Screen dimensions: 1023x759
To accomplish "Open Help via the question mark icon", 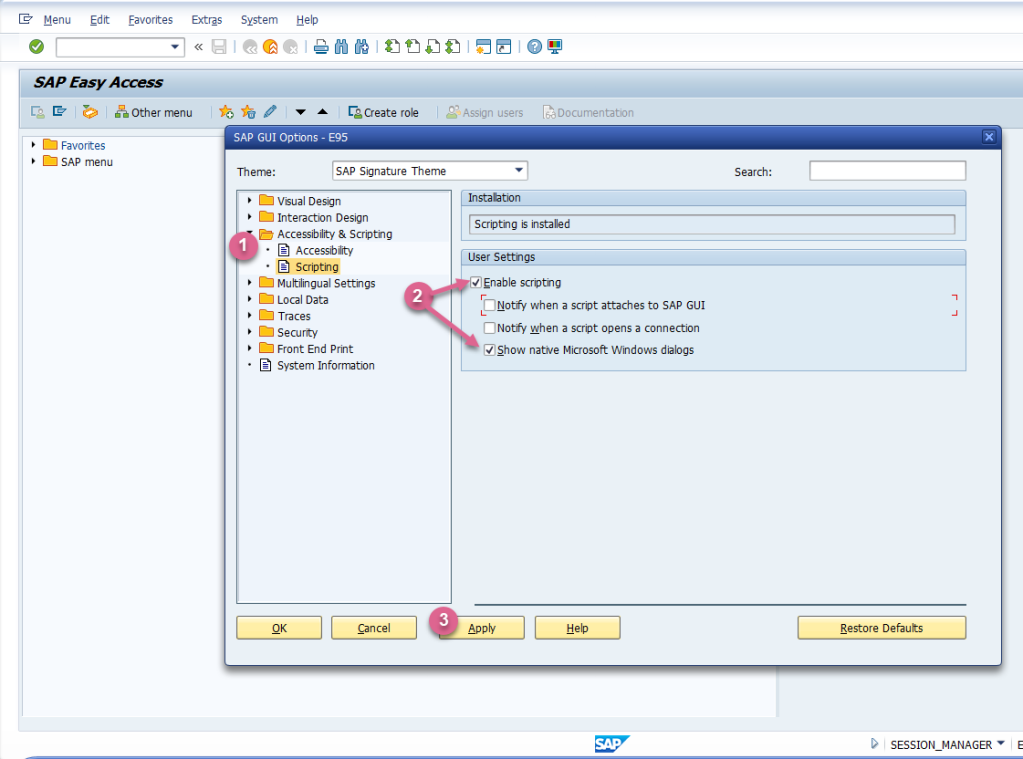I will pyautogui.click(x=535, y=46).
